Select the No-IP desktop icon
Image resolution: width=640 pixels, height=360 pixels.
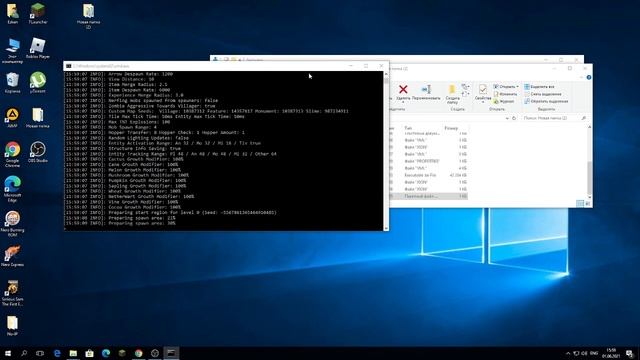pyautogui.click(x=12, y=325)
